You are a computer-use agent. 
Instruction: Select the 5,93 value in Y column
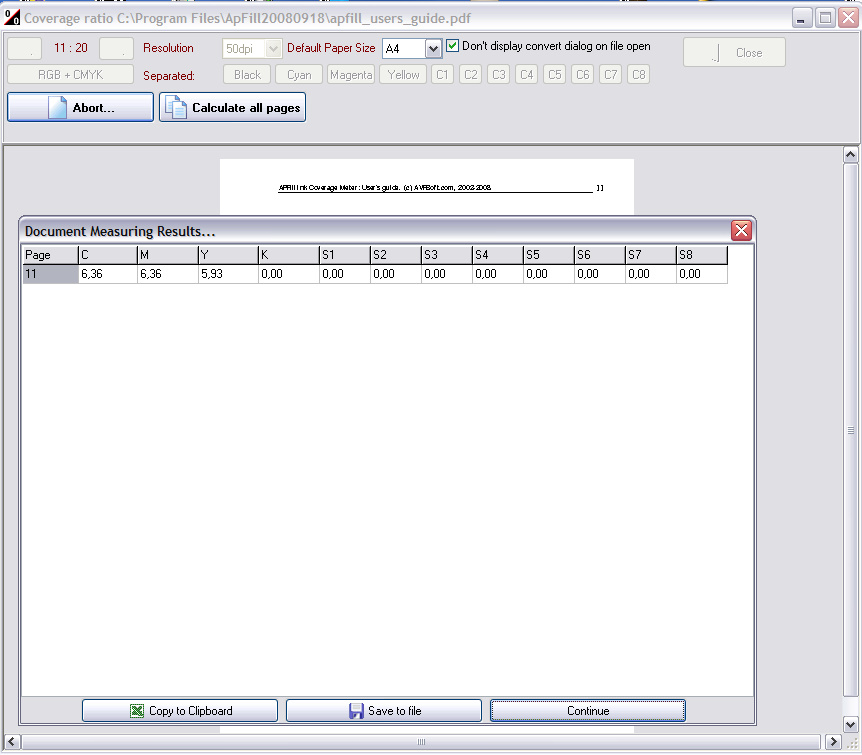pyautogui.click(x=228, y=274)
